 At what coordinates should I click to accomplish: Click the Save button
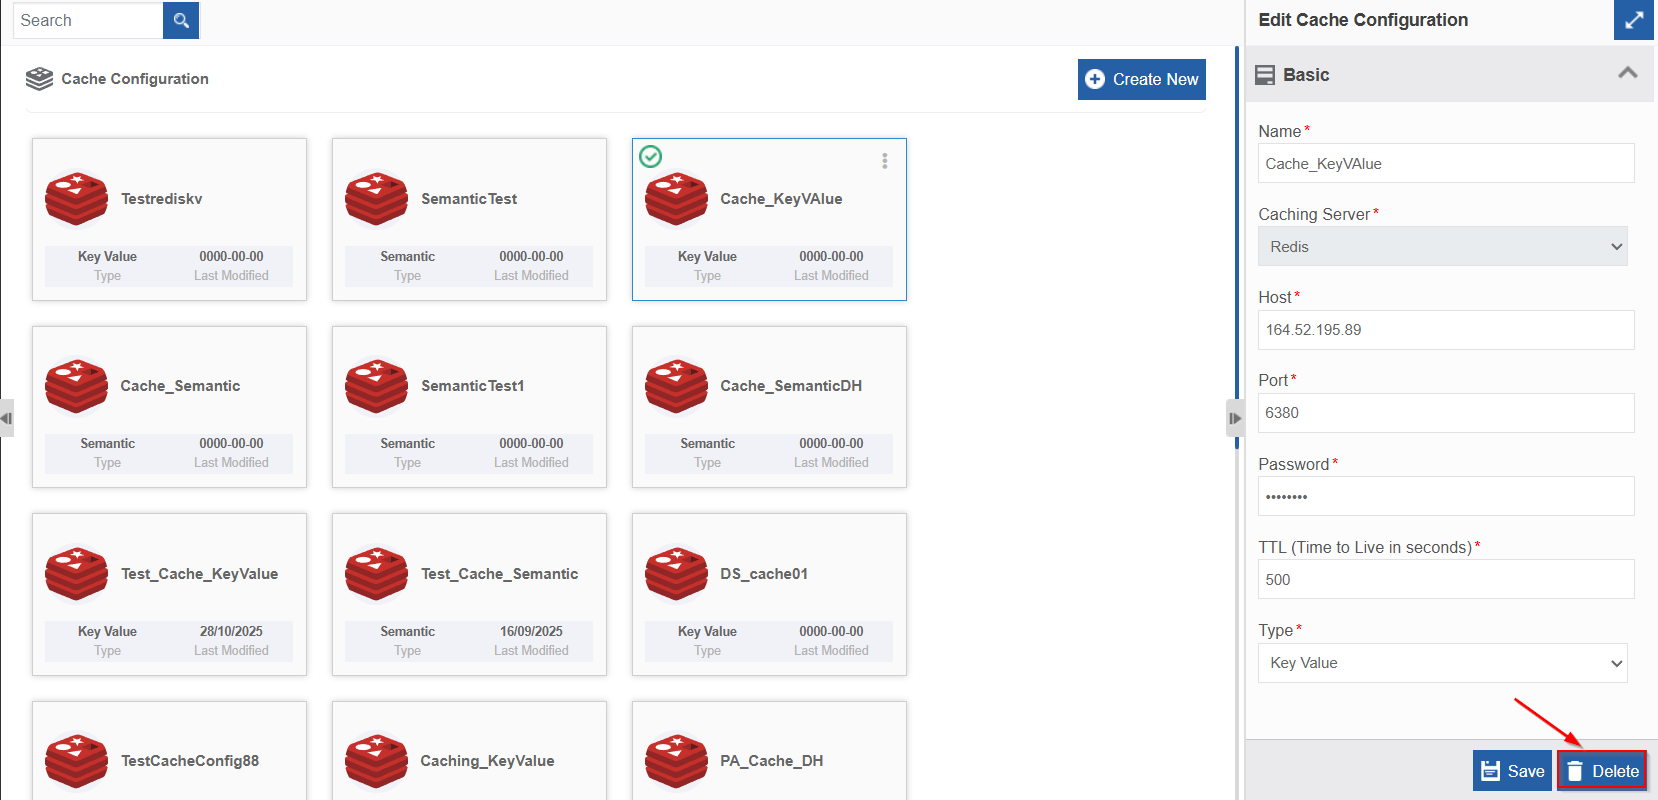pos(1512,771)
